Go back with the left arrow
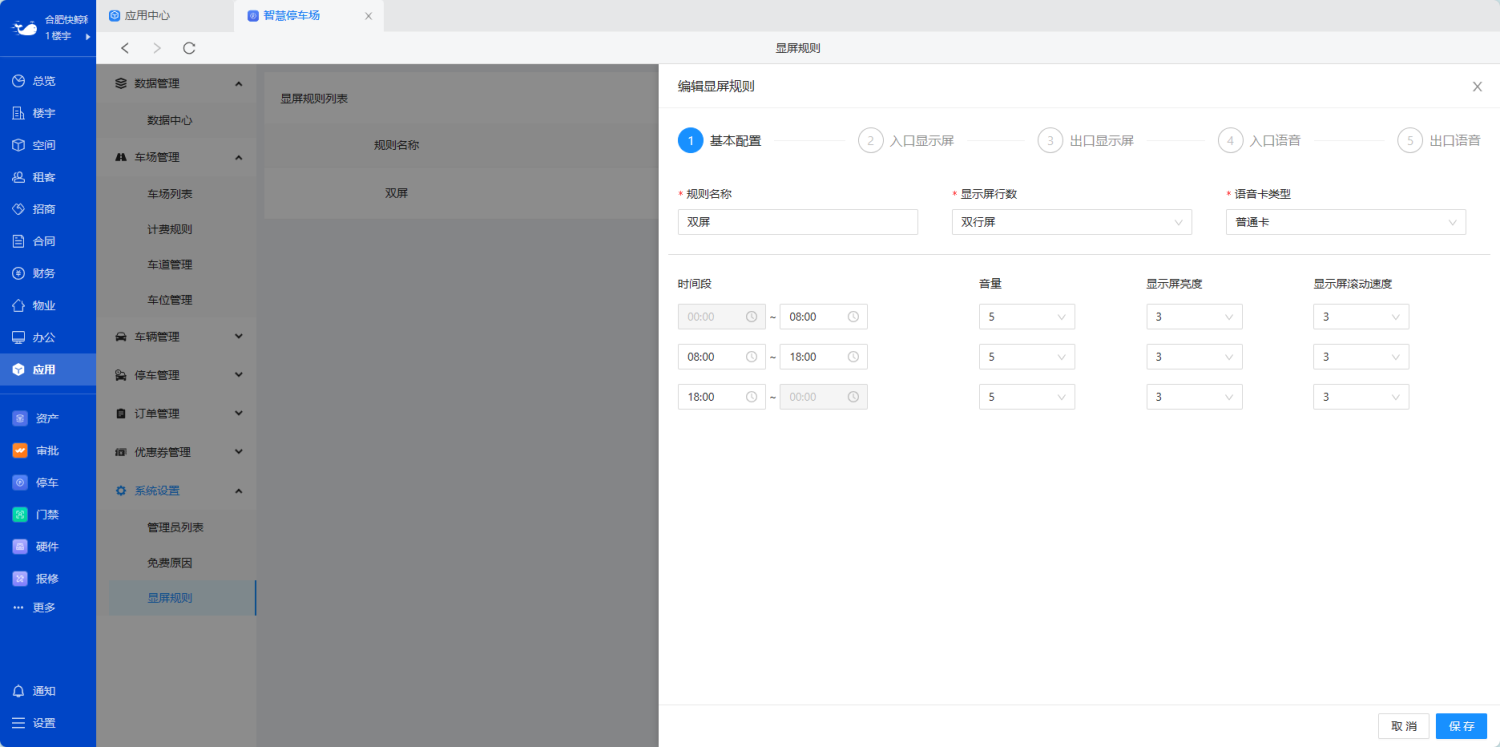 point(125,48)
